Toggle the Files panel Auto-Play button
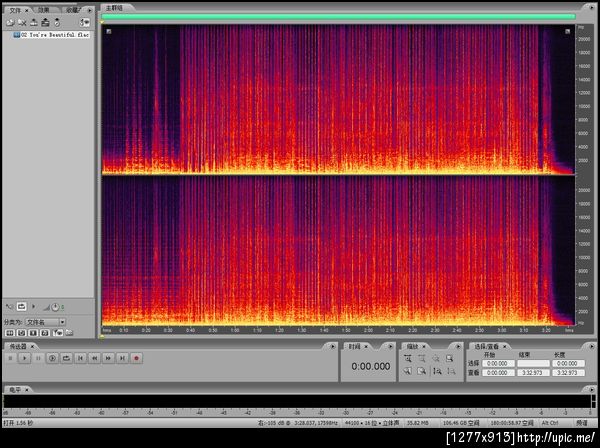 [10, 307]
